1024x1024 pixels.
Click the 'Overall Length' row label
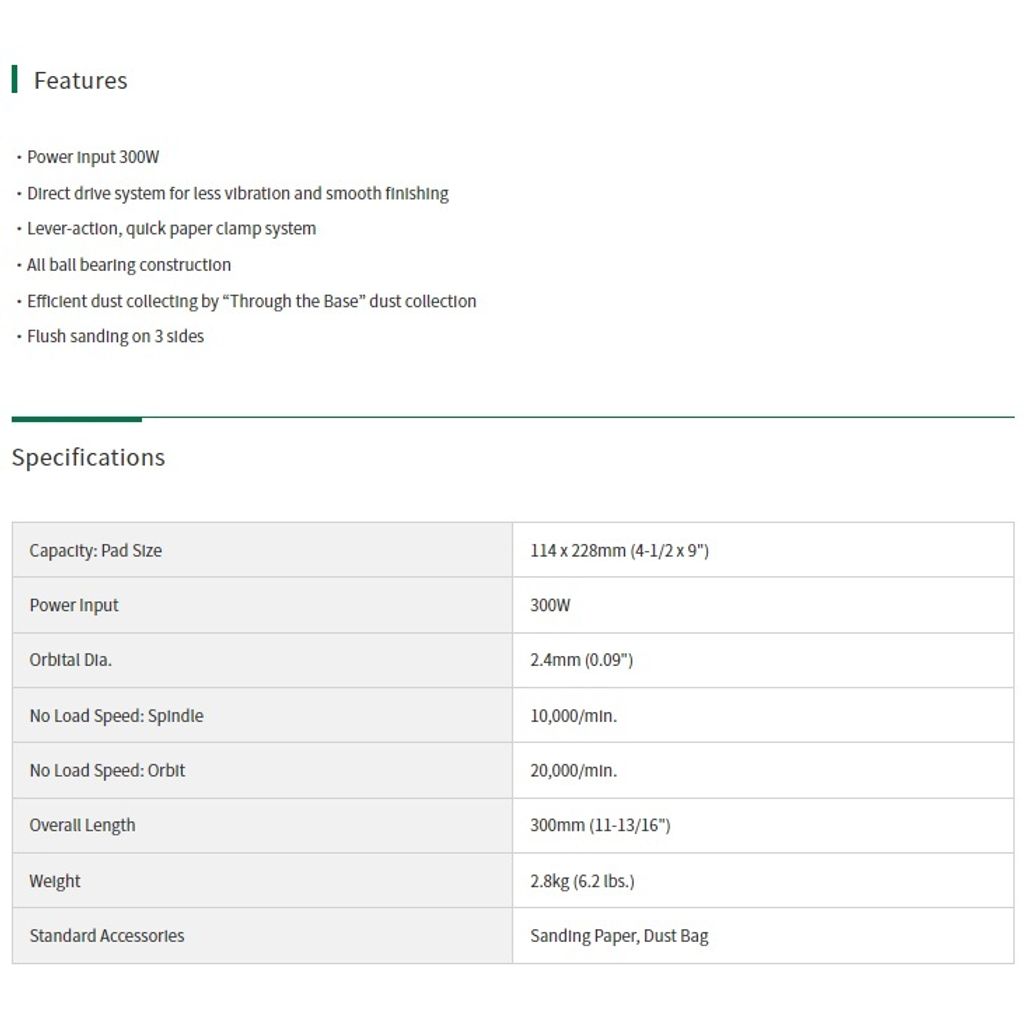(x=82, y=826)
